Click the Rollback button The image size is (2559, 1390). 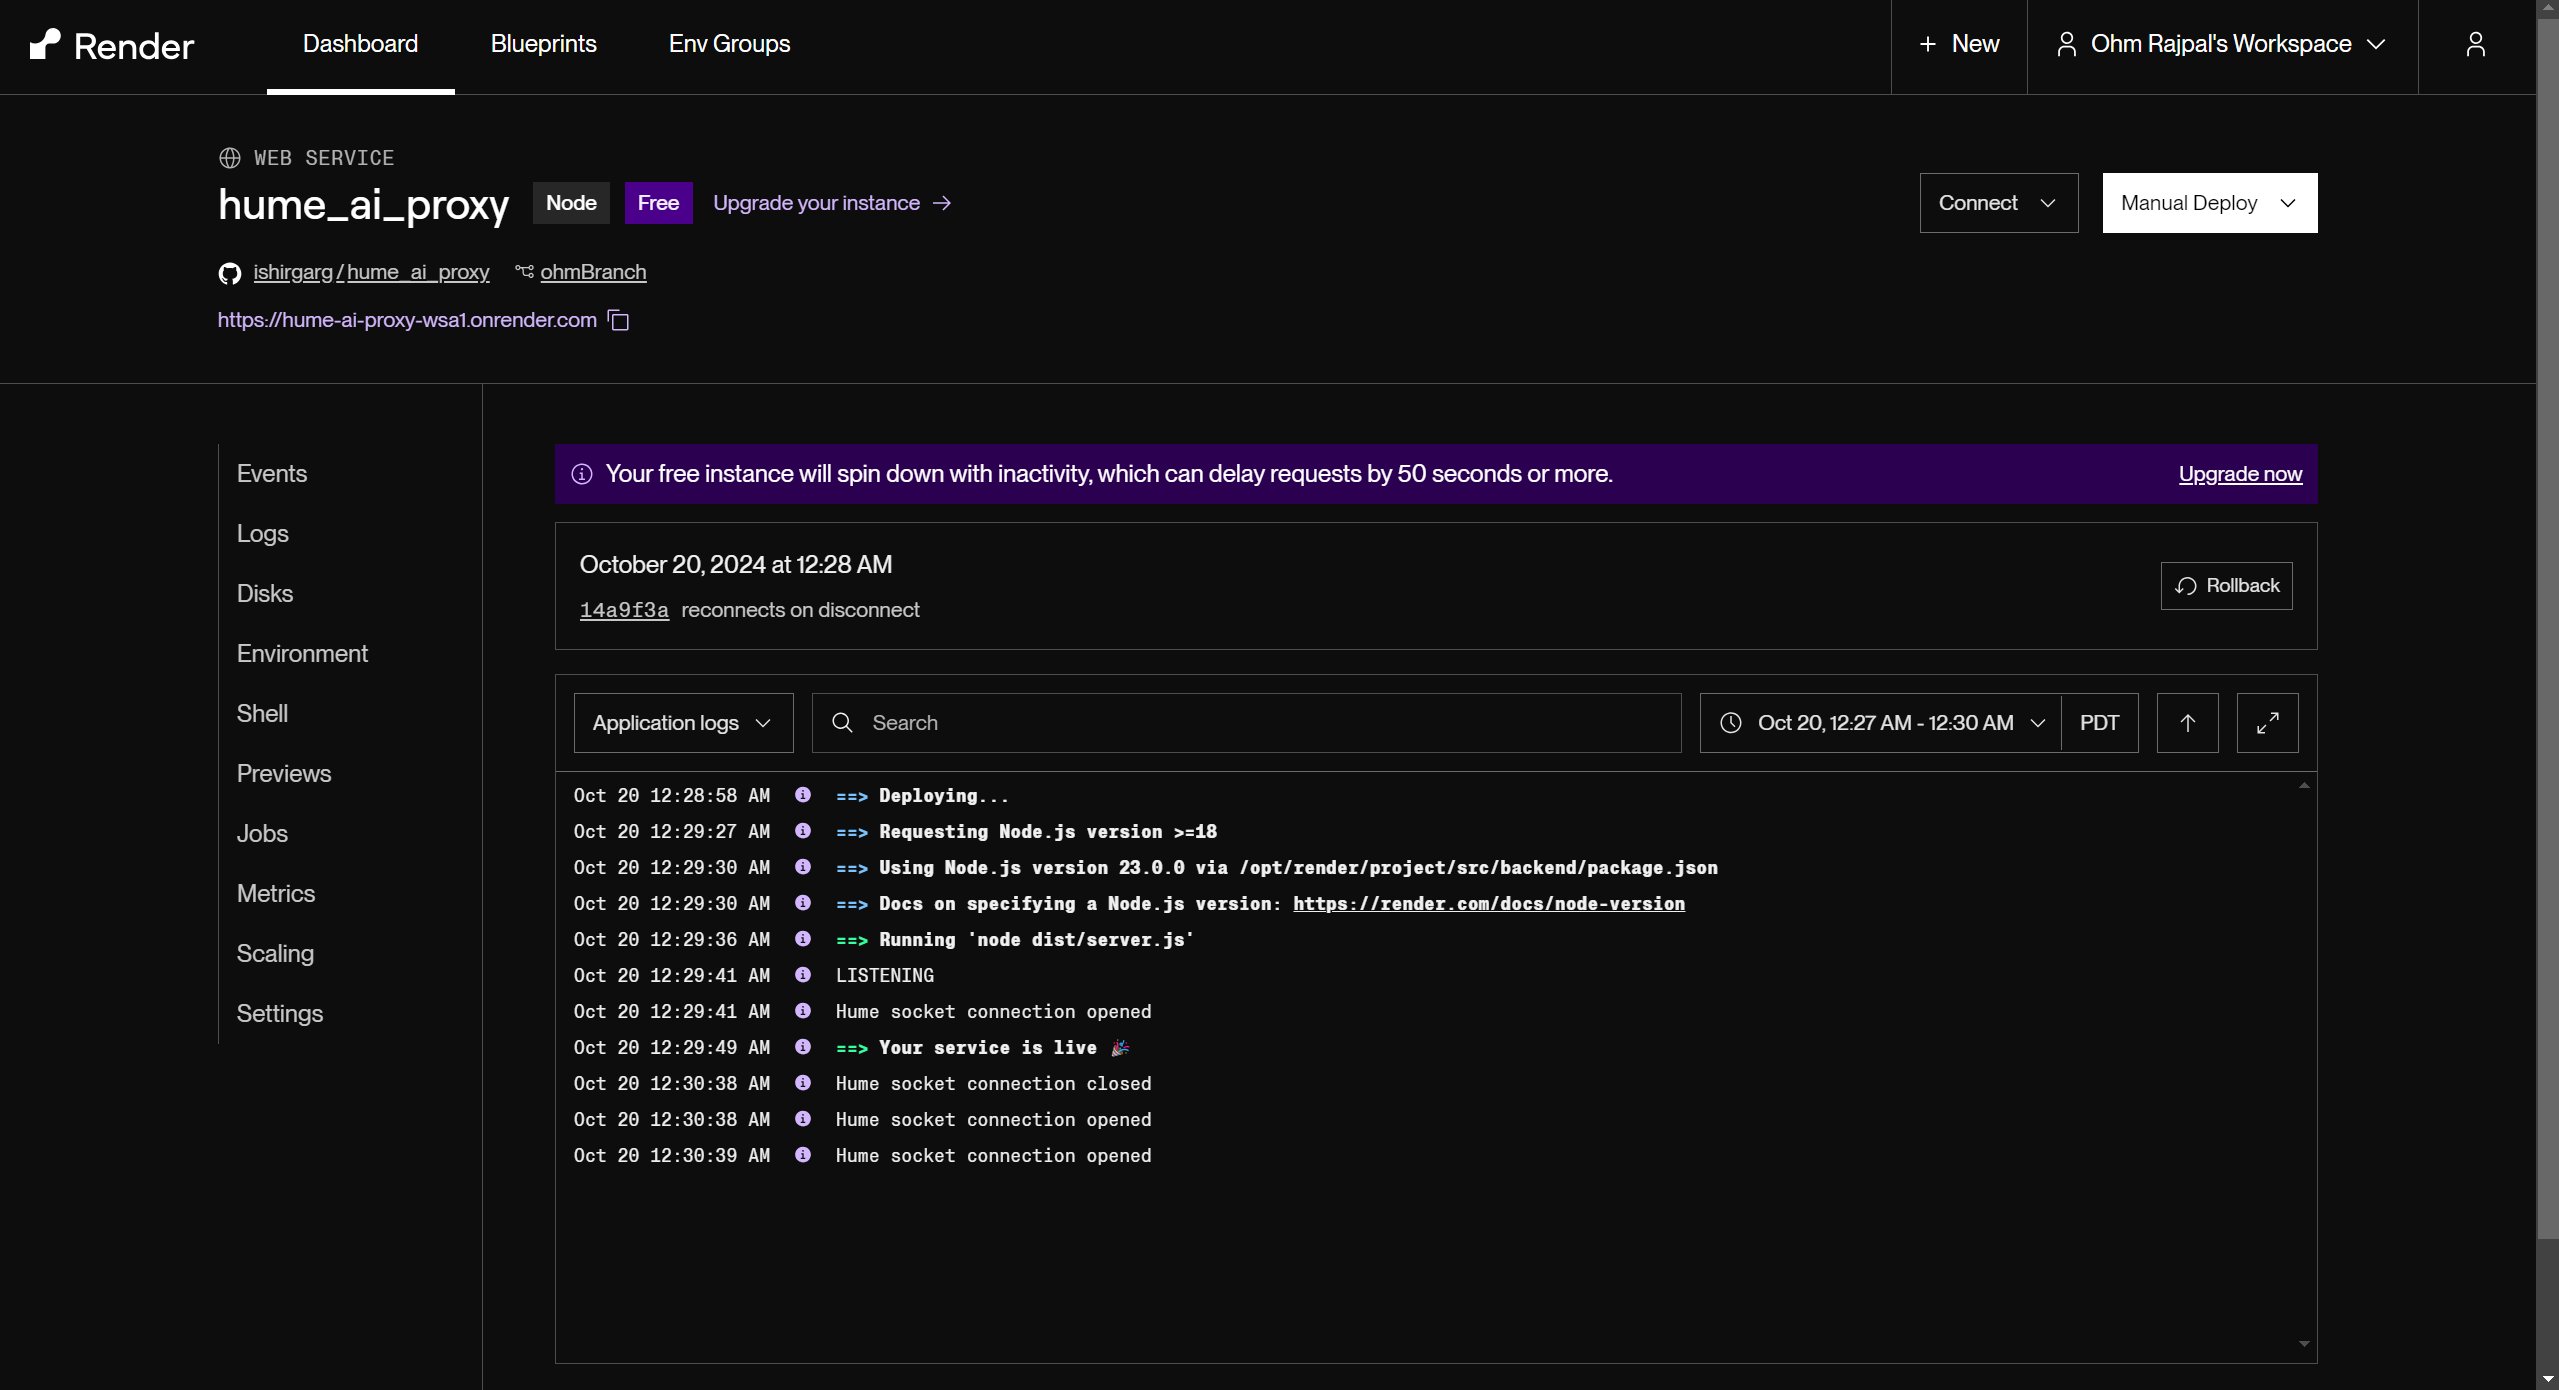tap(2226, 586)
